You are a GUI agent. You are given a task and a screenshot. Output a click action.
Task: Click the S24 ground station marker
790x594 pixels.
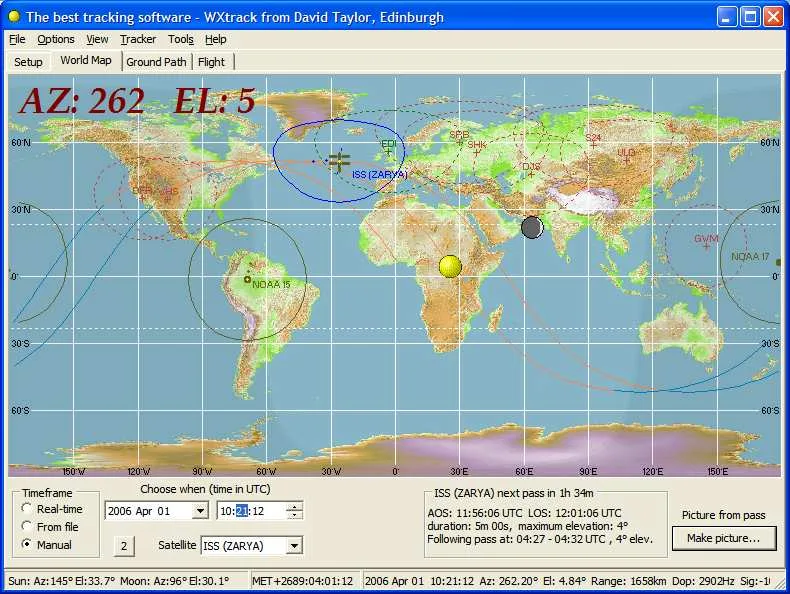(594, 145)
